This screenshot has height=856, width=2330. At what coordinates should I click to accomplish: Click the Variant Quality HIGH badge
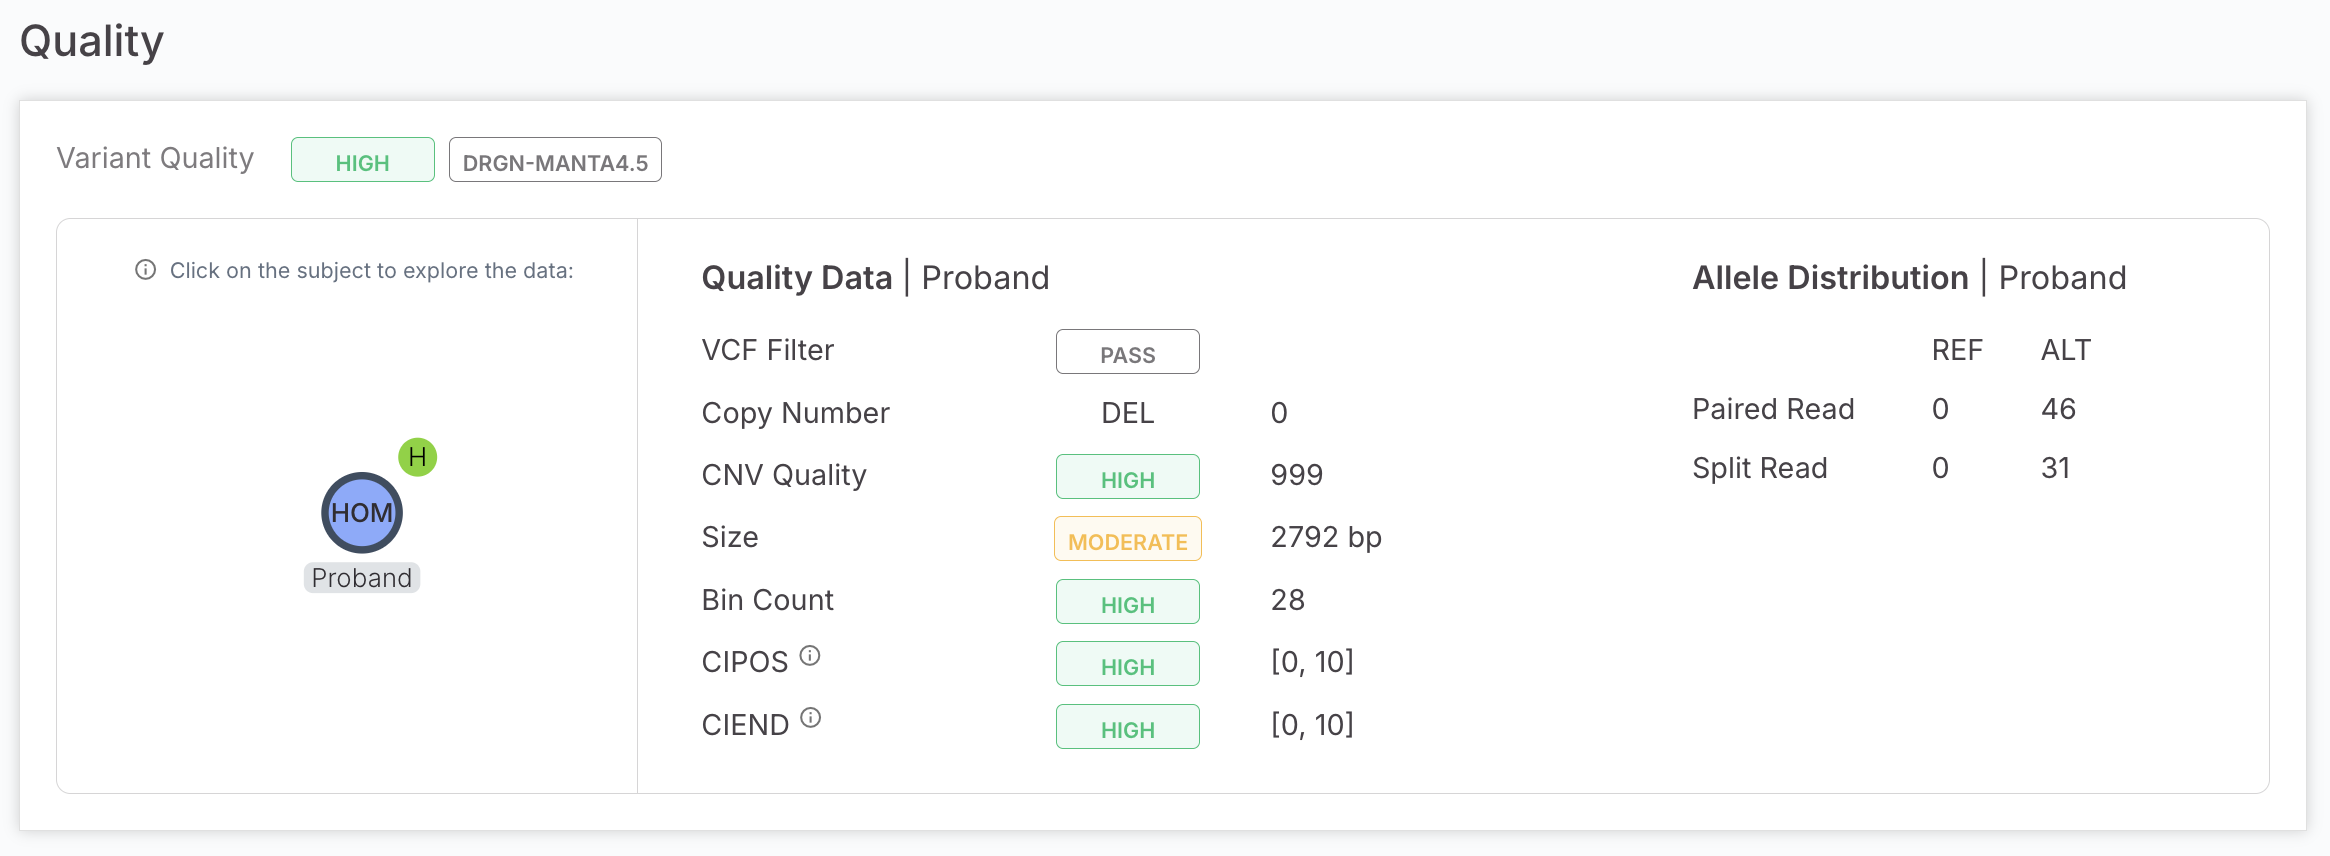click(362, 160)
